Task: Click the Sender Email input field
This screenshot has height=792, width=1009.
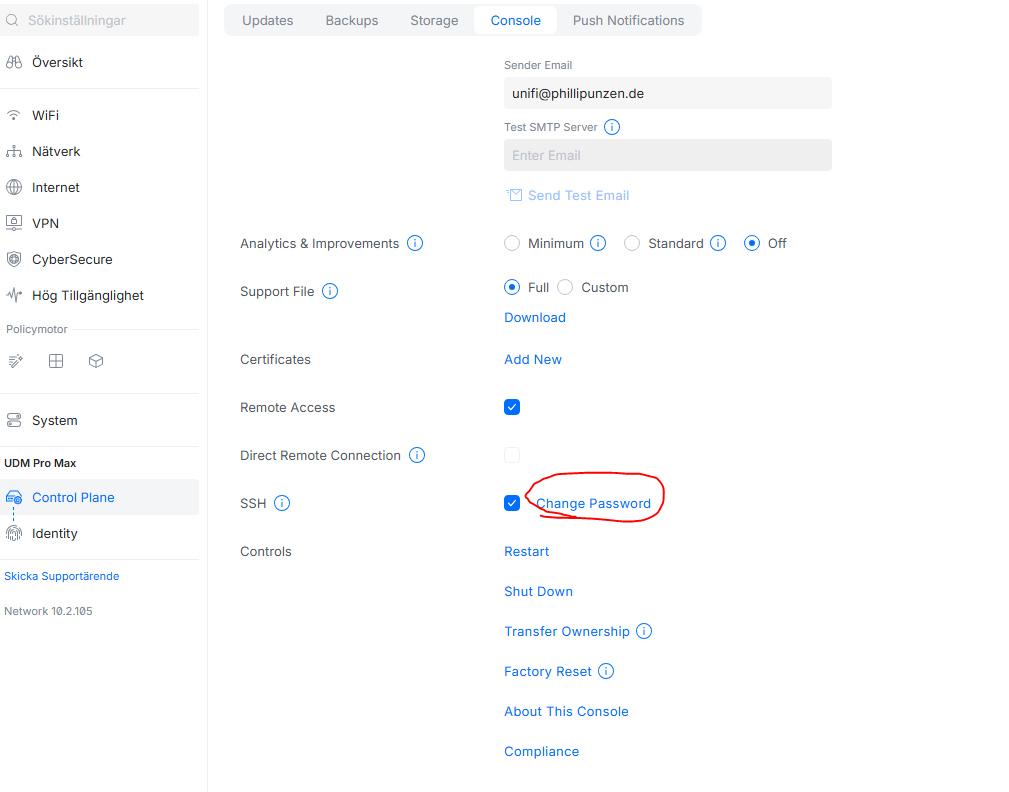Action: (667, 93)
